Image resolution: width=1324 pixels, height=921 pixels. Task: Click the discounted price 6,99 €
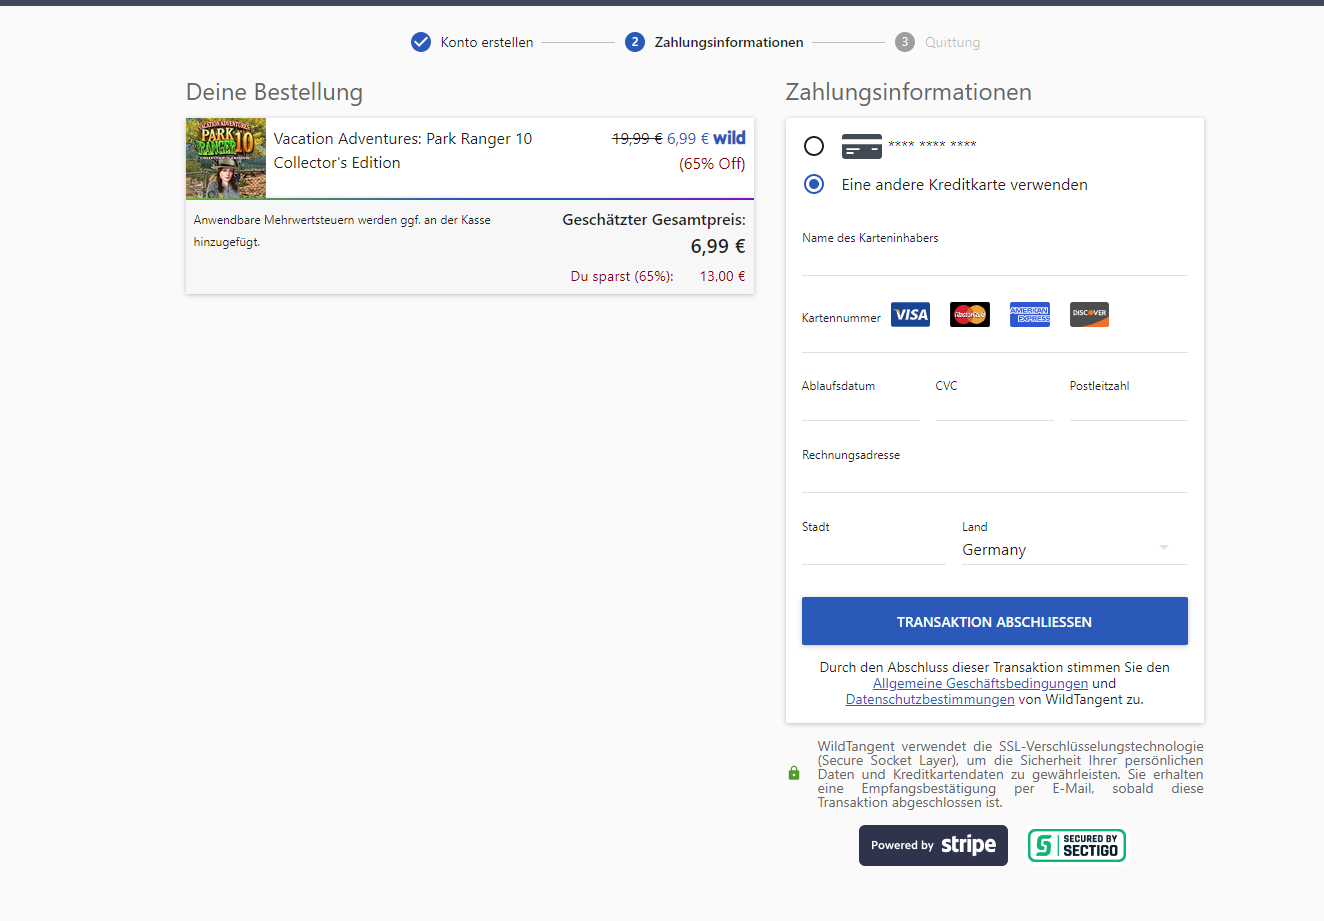click(688, 139)
